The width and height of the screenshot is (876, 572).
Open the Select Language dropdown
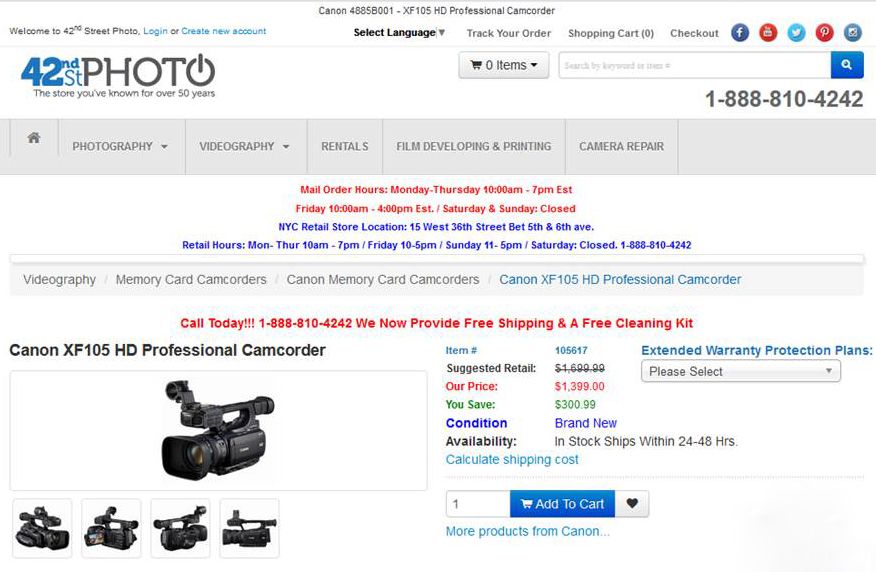click(399, 33)
